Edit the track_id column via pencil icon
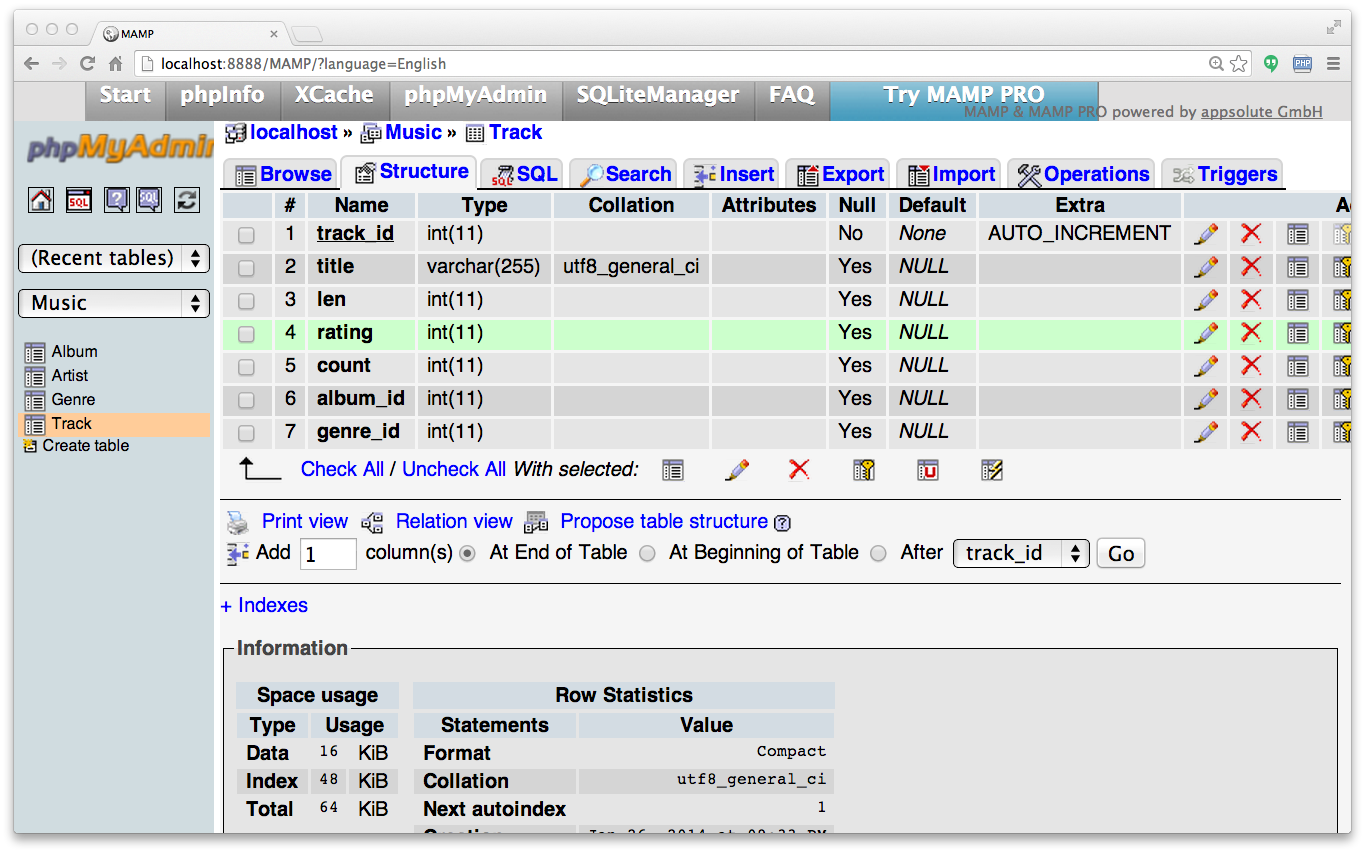 coord(1207,234)
